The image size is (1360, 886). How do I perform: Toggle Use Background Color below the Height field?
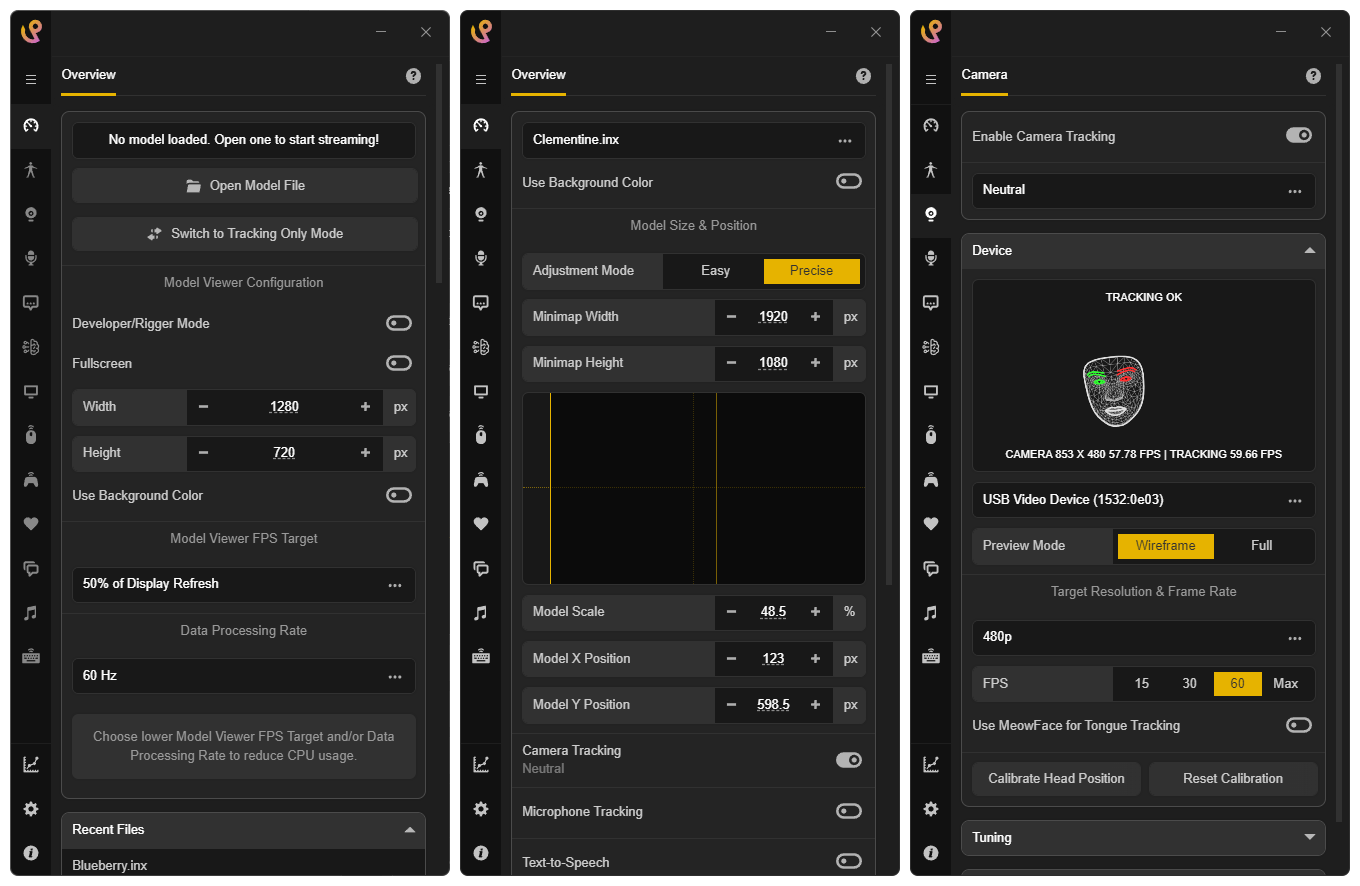[399, 495]
